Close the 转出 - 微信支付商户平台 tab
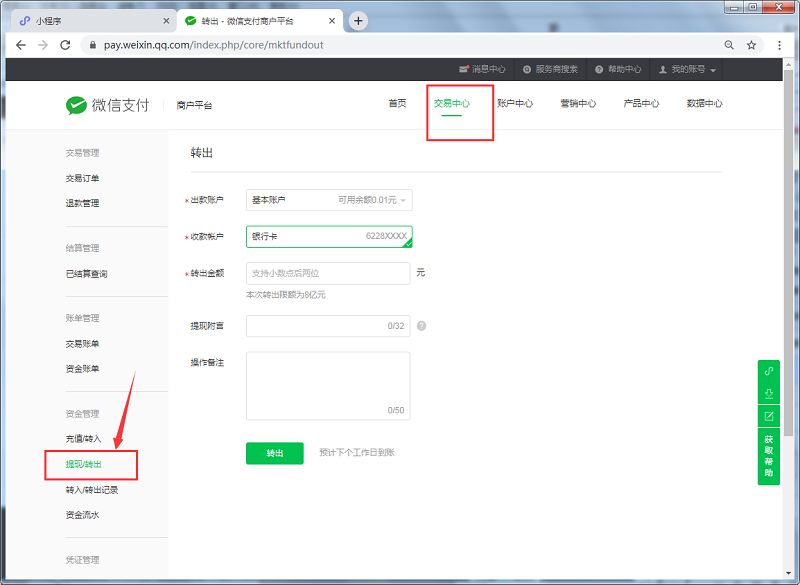This screenshot has width=800, height=585. [x=332, y=21]
